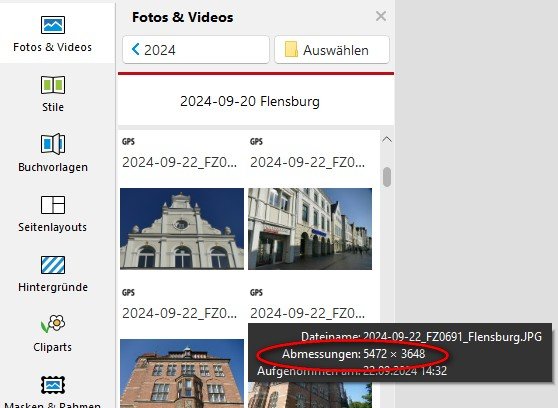The image size is (558, 408).
Task: Click the scroll up arrow of photo list
Action: click(x=387, y=140)
